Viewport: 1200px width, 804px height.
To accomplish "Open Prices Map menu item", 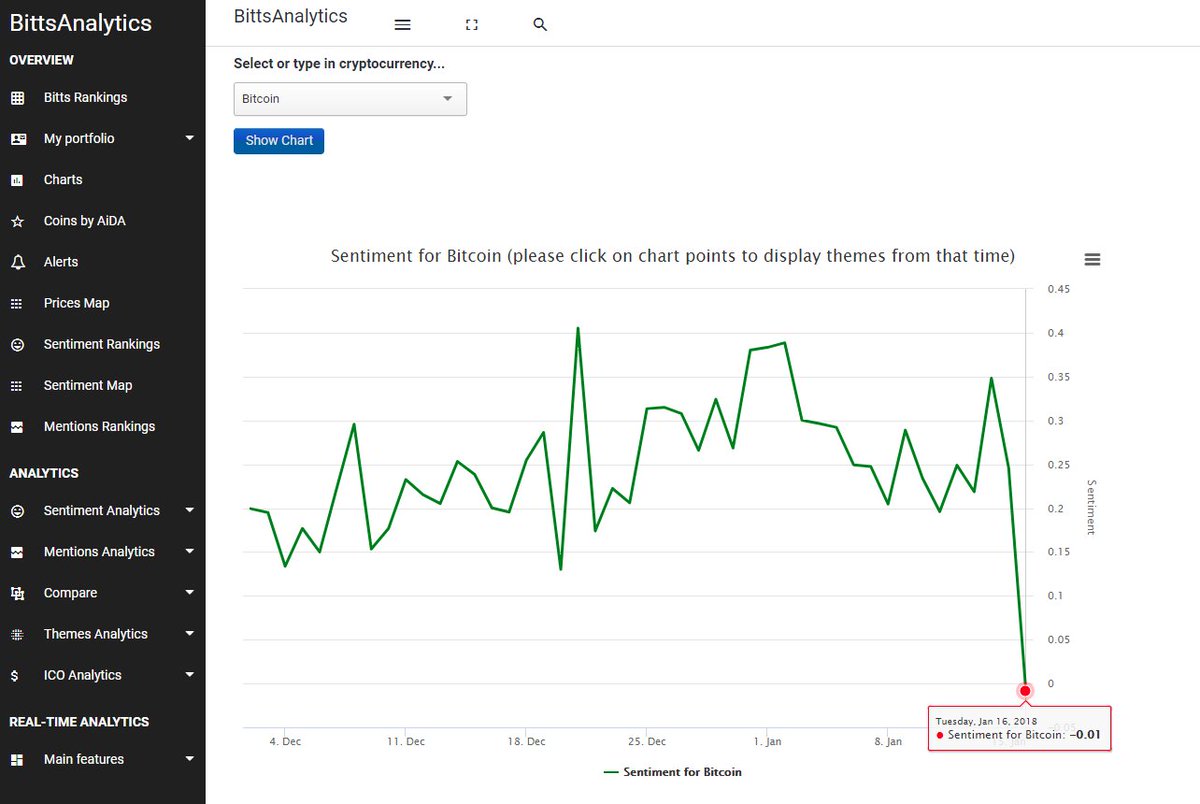I will click(x=77, y=303).
